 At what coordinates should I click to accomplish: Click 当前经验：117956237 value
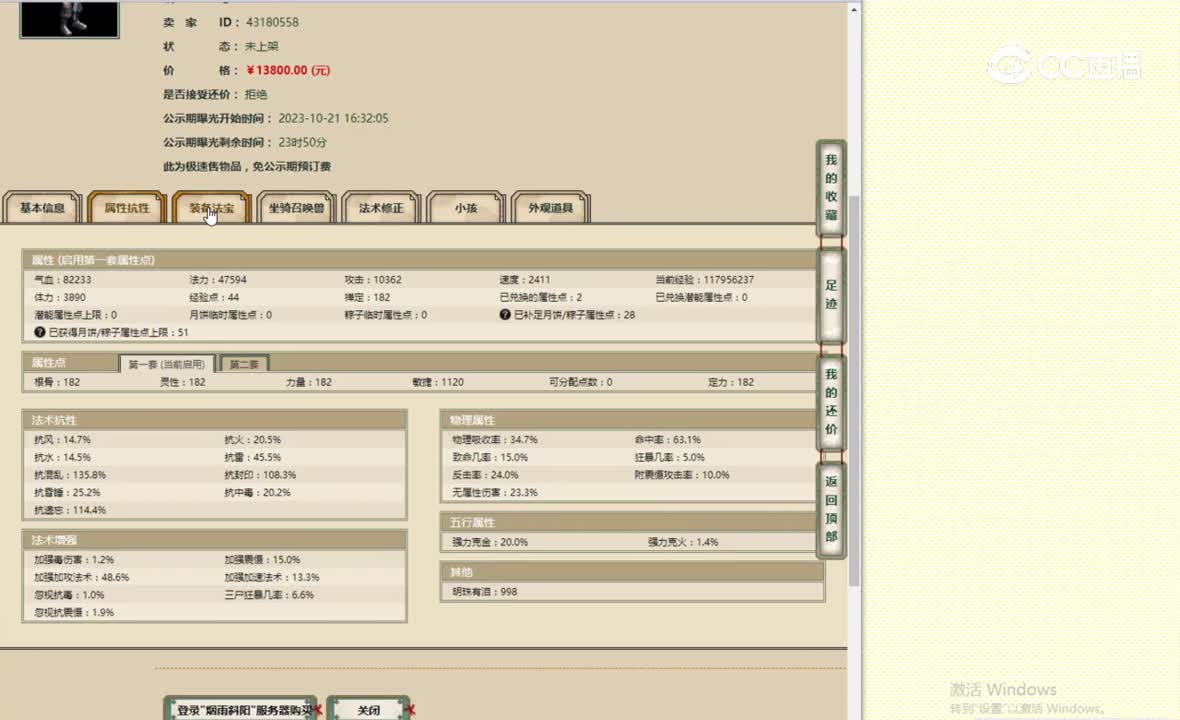click(704, 279)
